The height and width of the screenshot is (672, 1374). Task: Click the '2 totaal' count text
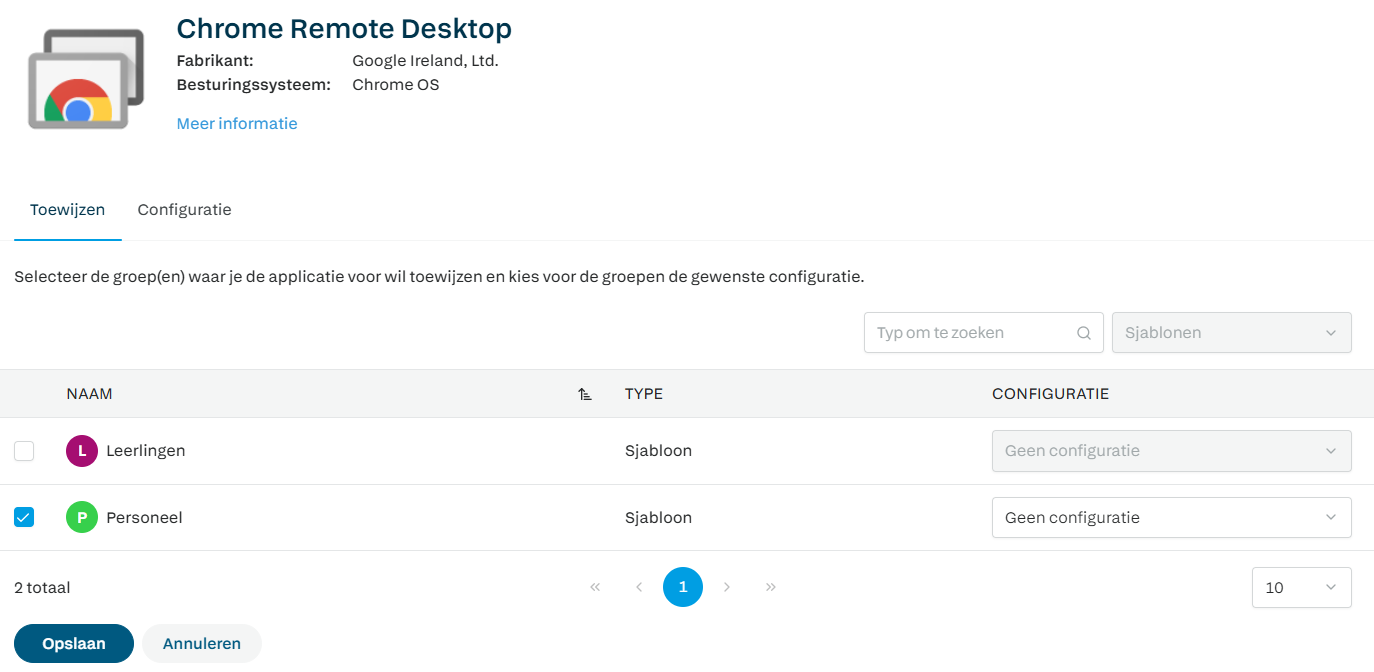42,588
